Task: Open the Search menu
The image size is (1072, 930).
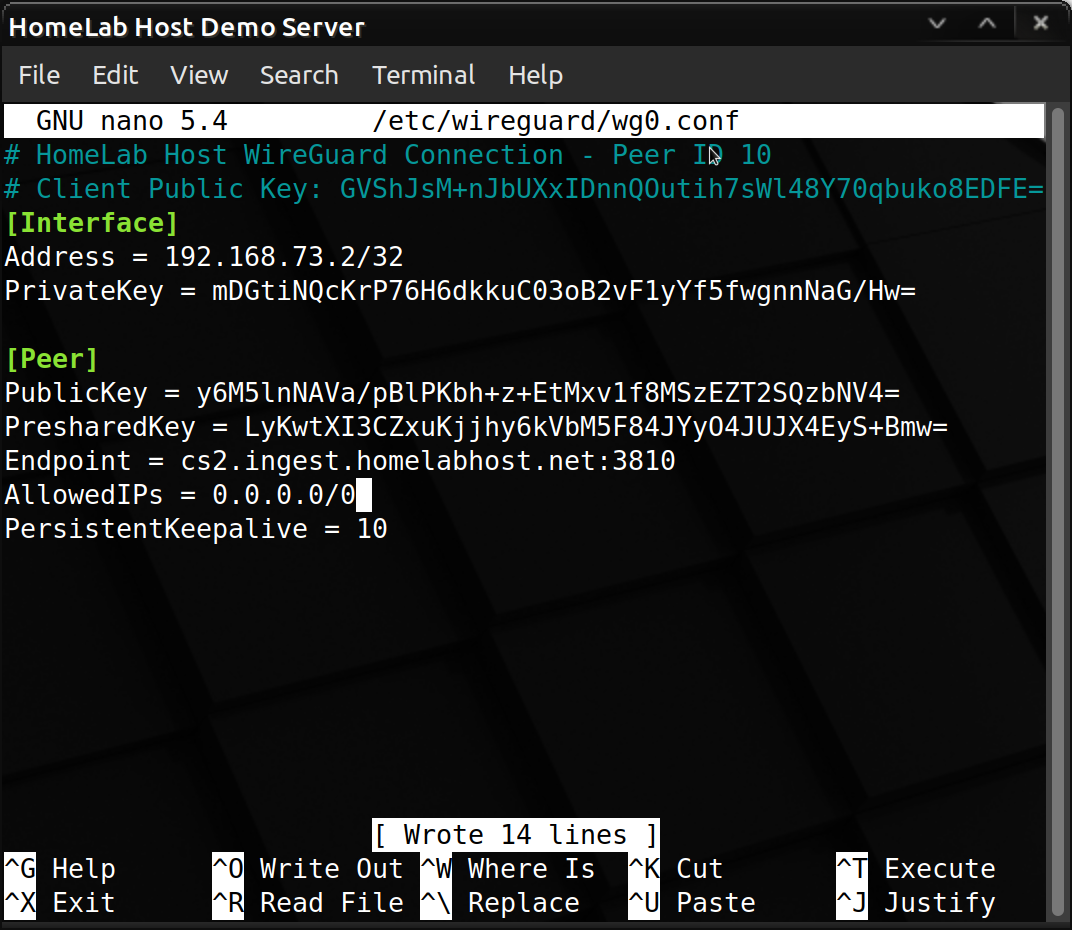Action: (299, 75)
